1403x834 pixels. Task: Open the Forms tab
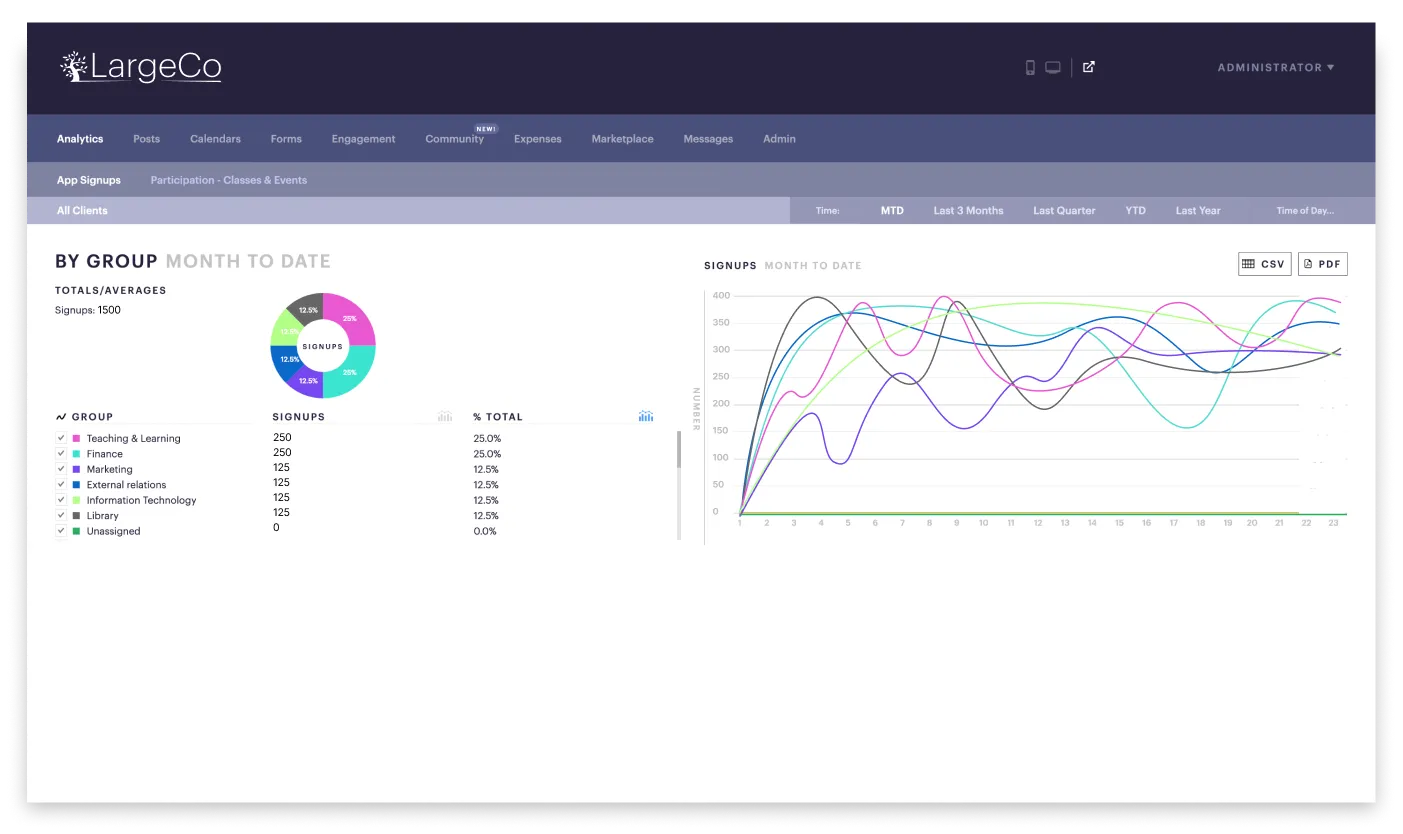[286, 139]
